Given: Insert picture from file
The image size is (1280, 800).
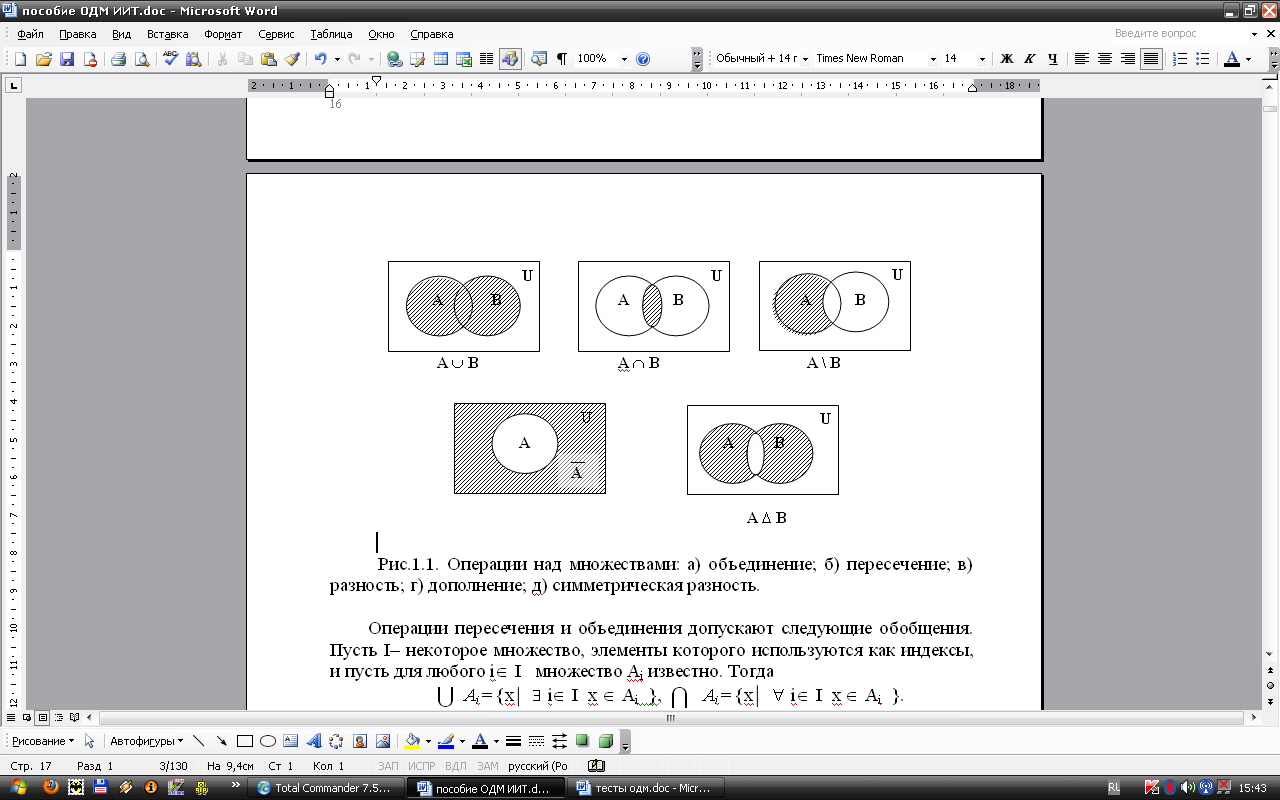Looking at the screenshot, I should coord(382,741).
